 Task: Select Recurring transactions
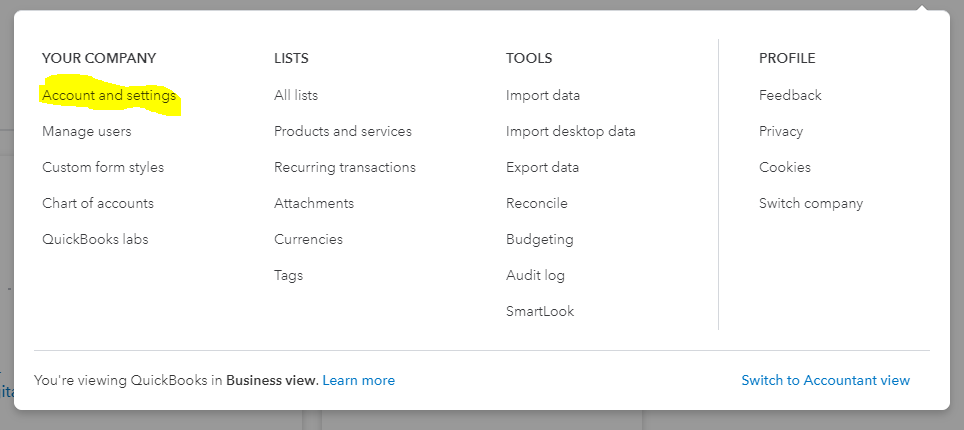(x=345, y=168)
